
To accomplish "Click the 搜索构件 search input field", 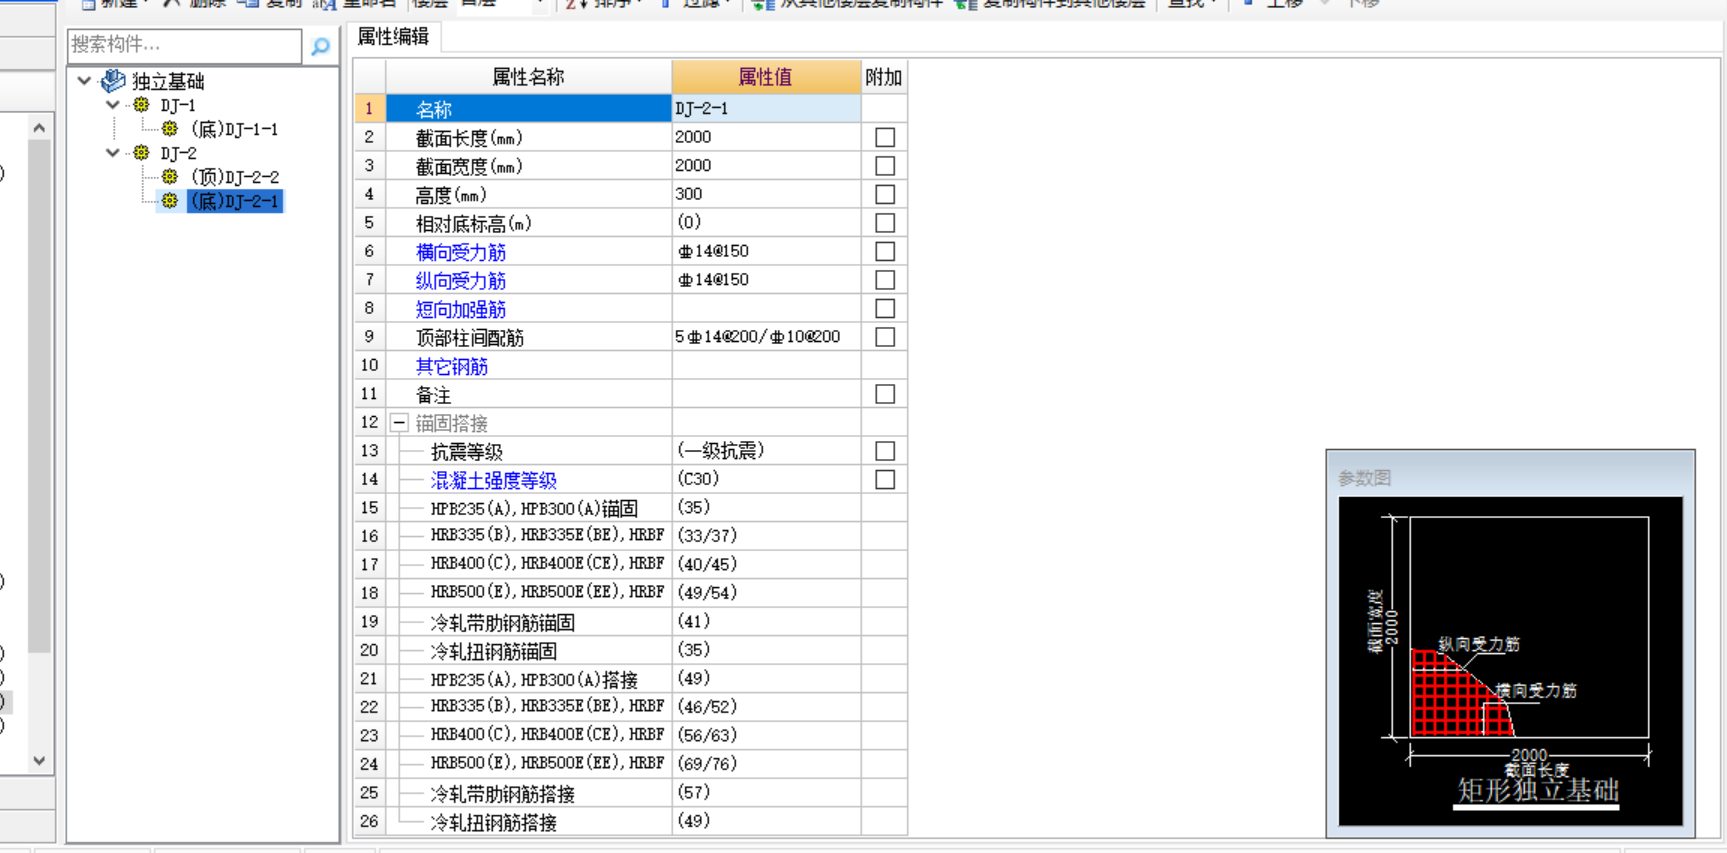I will pyautogui.click(x=184, y=45).
